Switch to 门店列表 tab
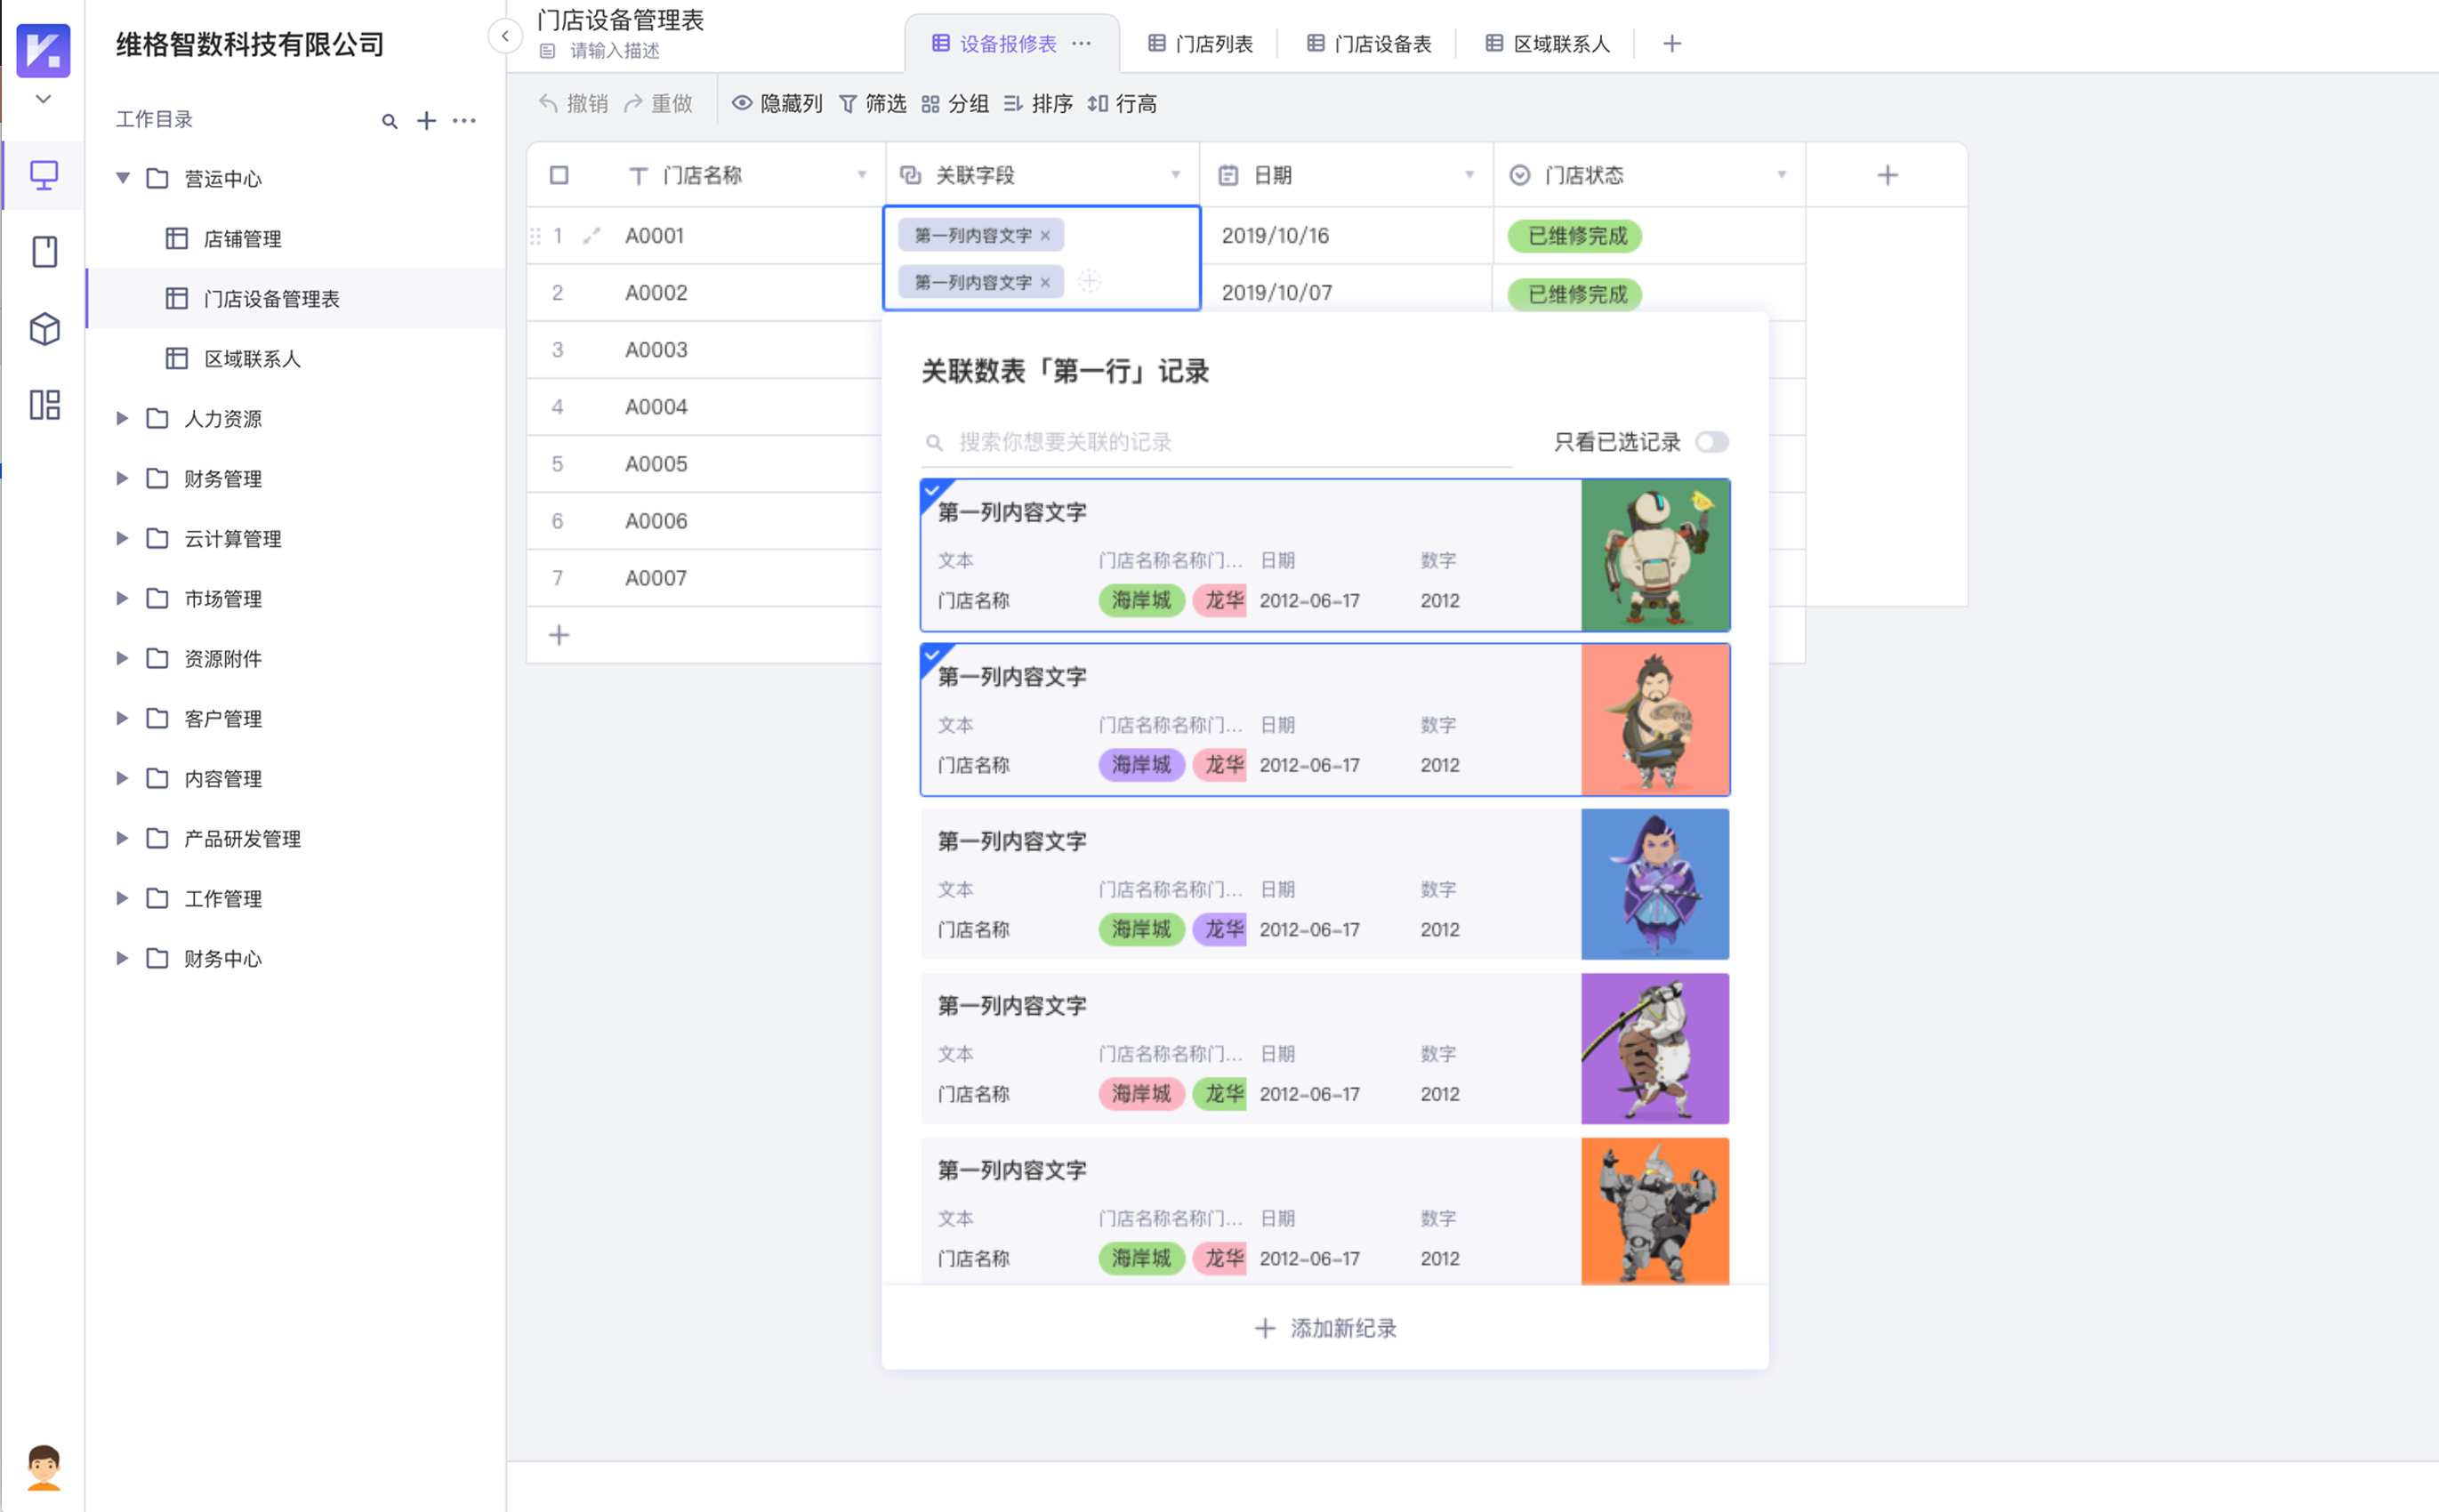This screenshot has height=1512, width=2439. click(1200, 44)
